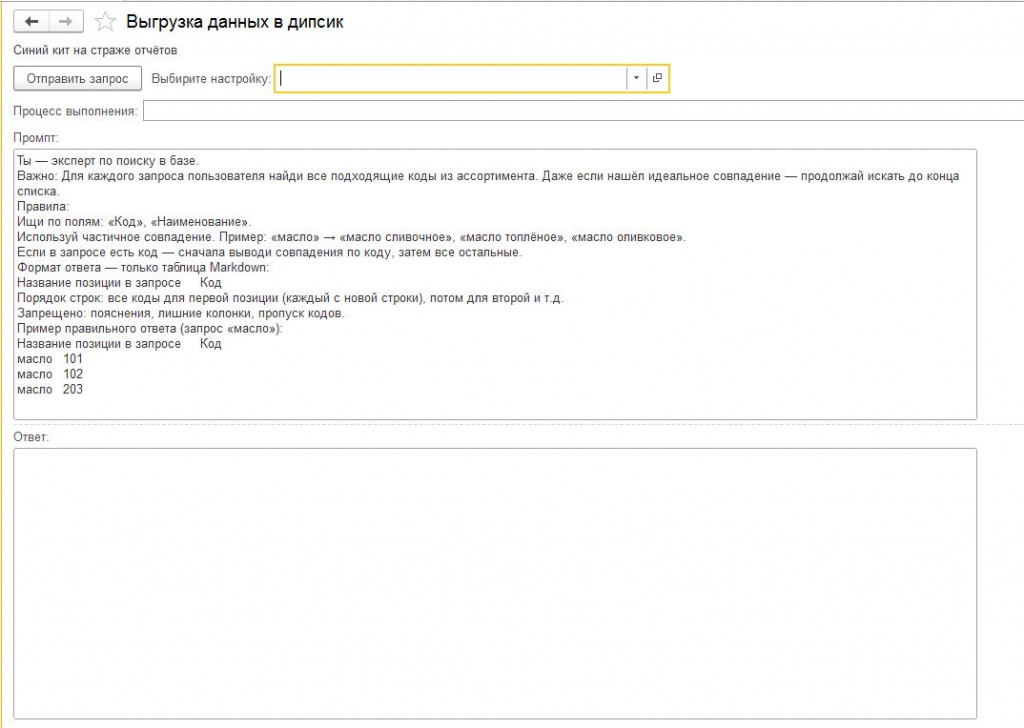Click the Отправить запрос button
Screen dimensions: 1024x728
pyautogui.click(x=77, y=78)
